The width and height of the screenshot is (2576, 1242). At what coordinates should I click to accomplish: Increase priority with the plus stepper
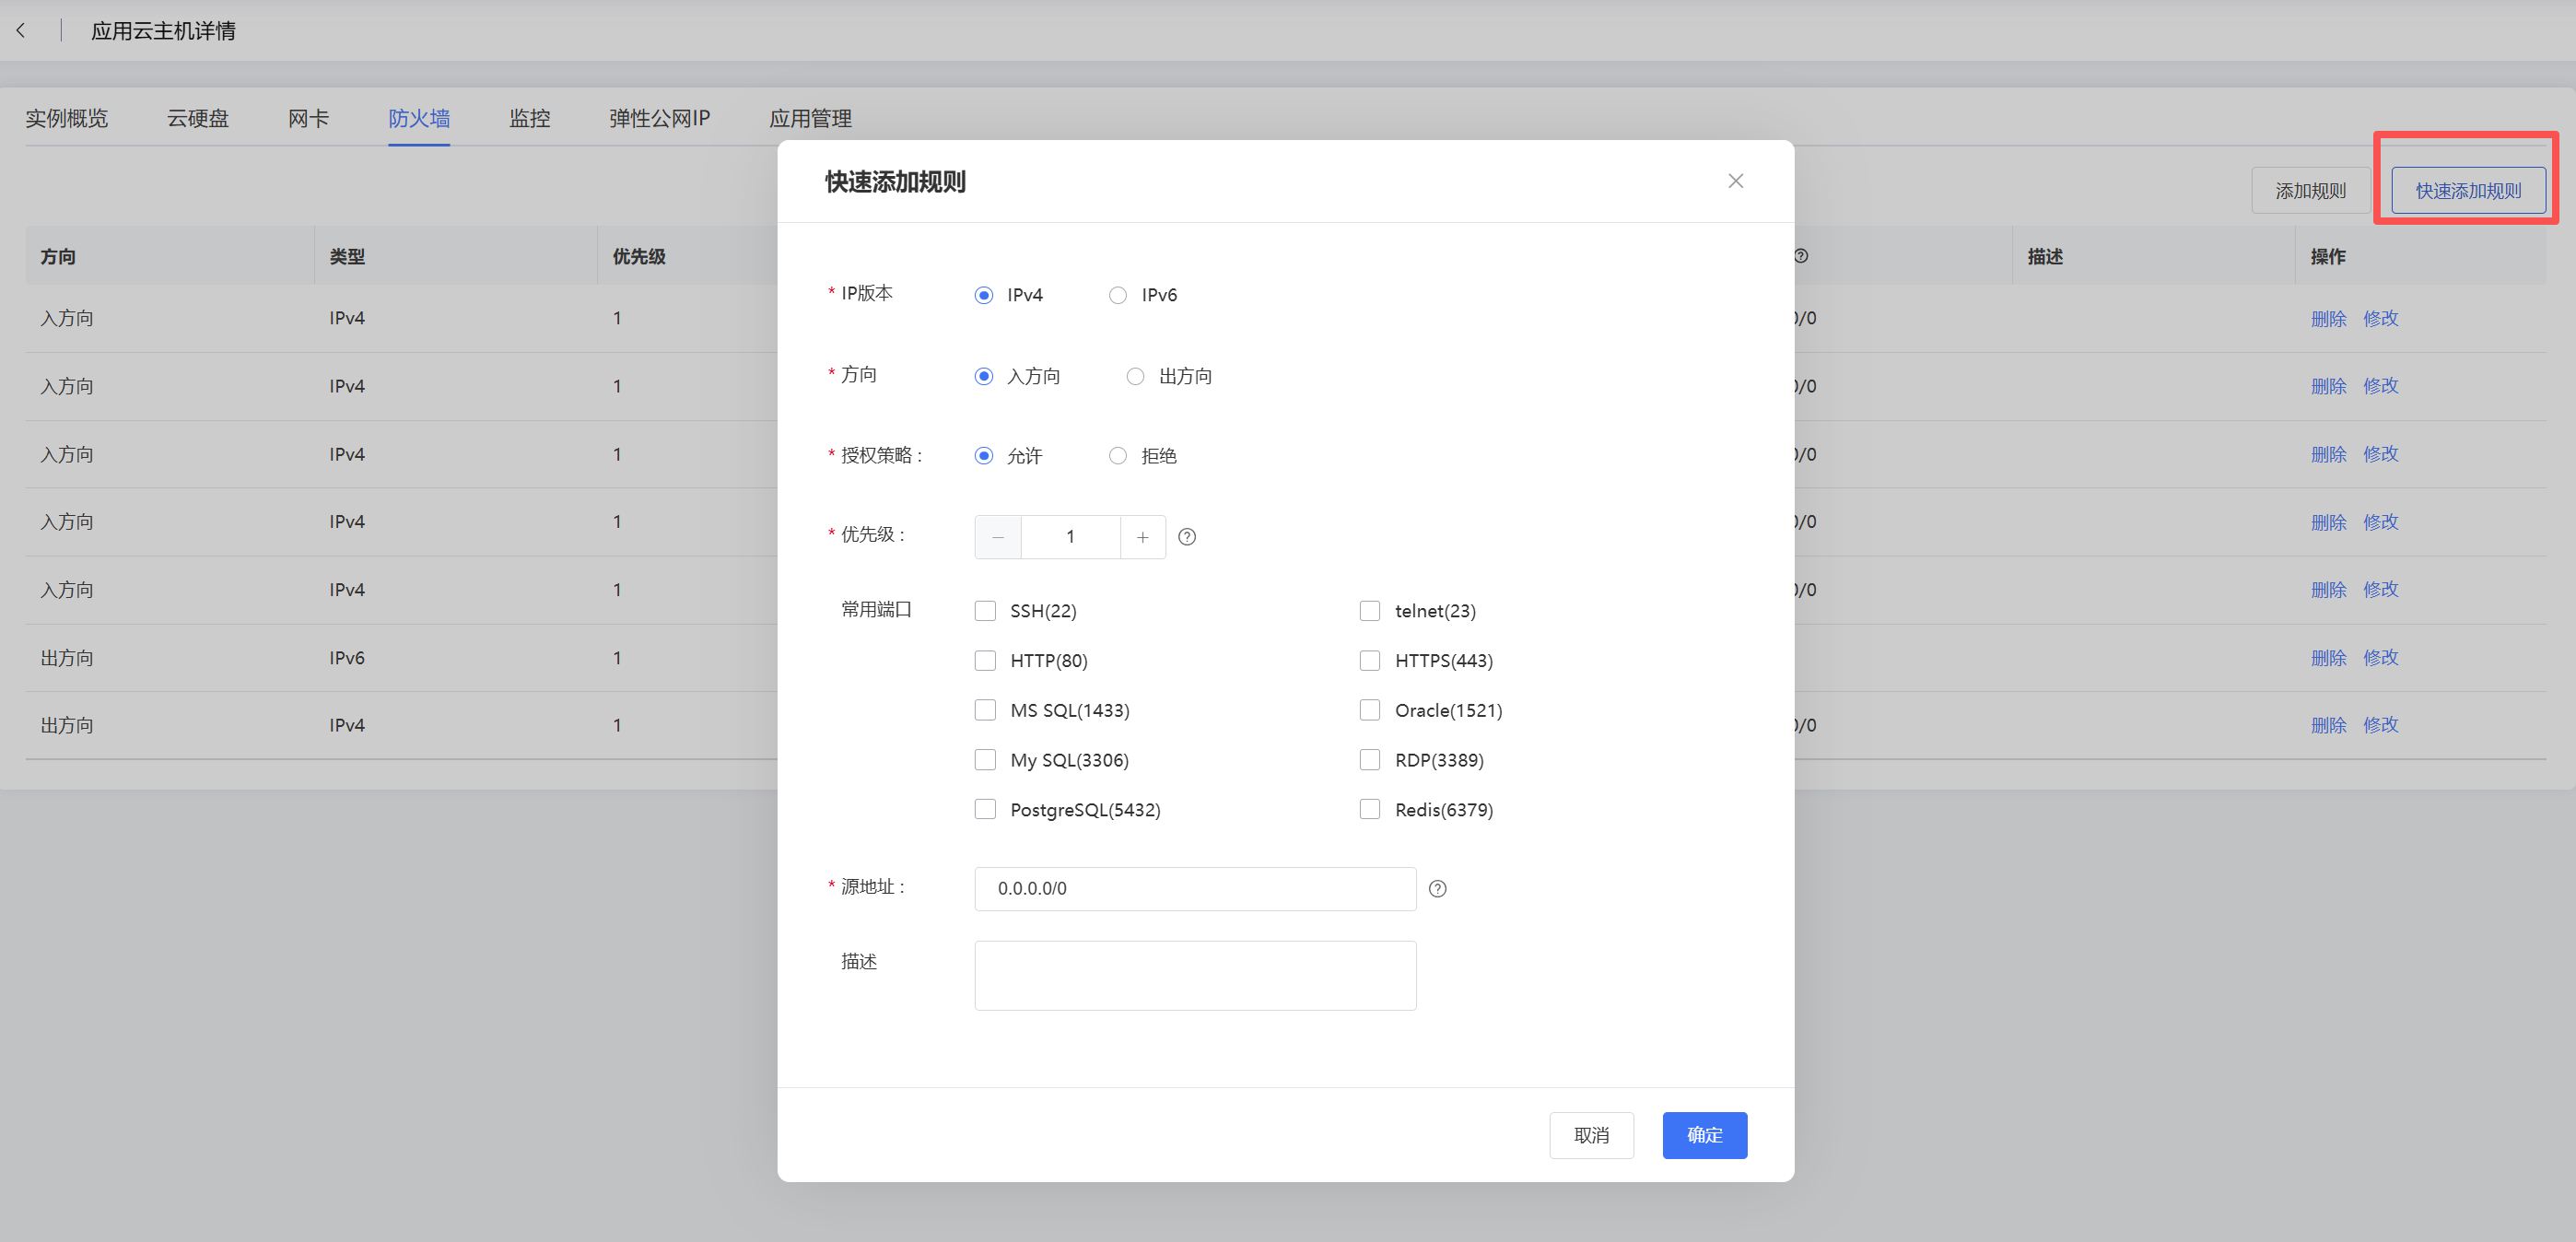pyautogui.click(x=1143, y=537)
